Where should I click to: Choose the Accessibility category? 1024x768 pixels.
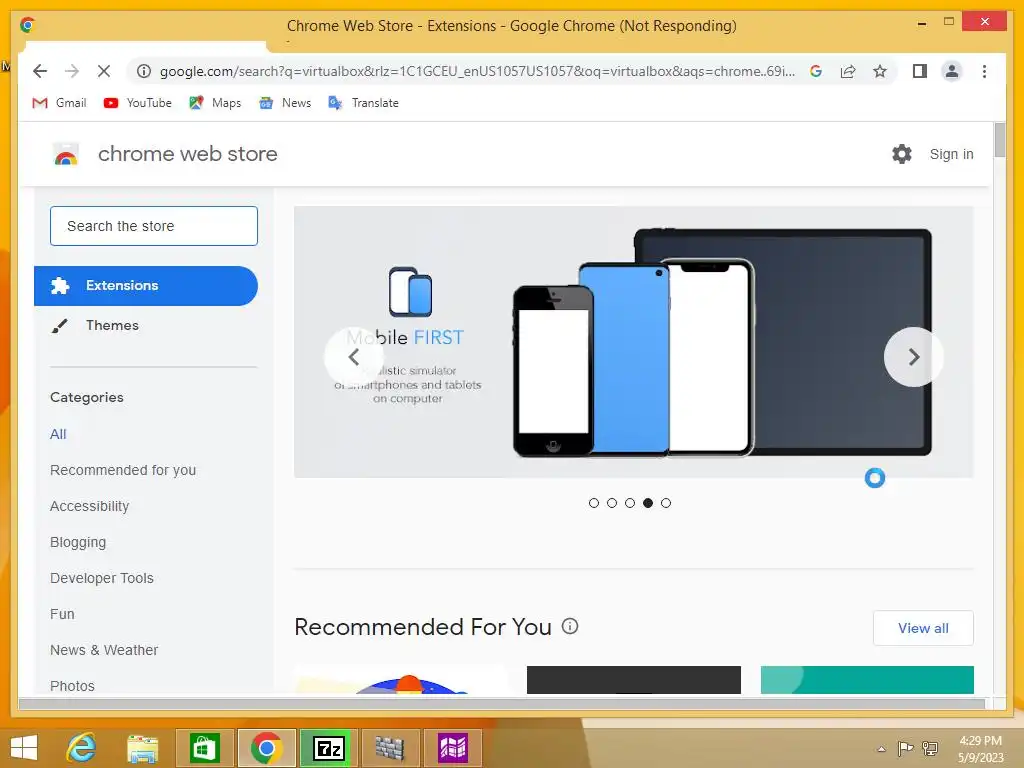(x=89, y=506)
